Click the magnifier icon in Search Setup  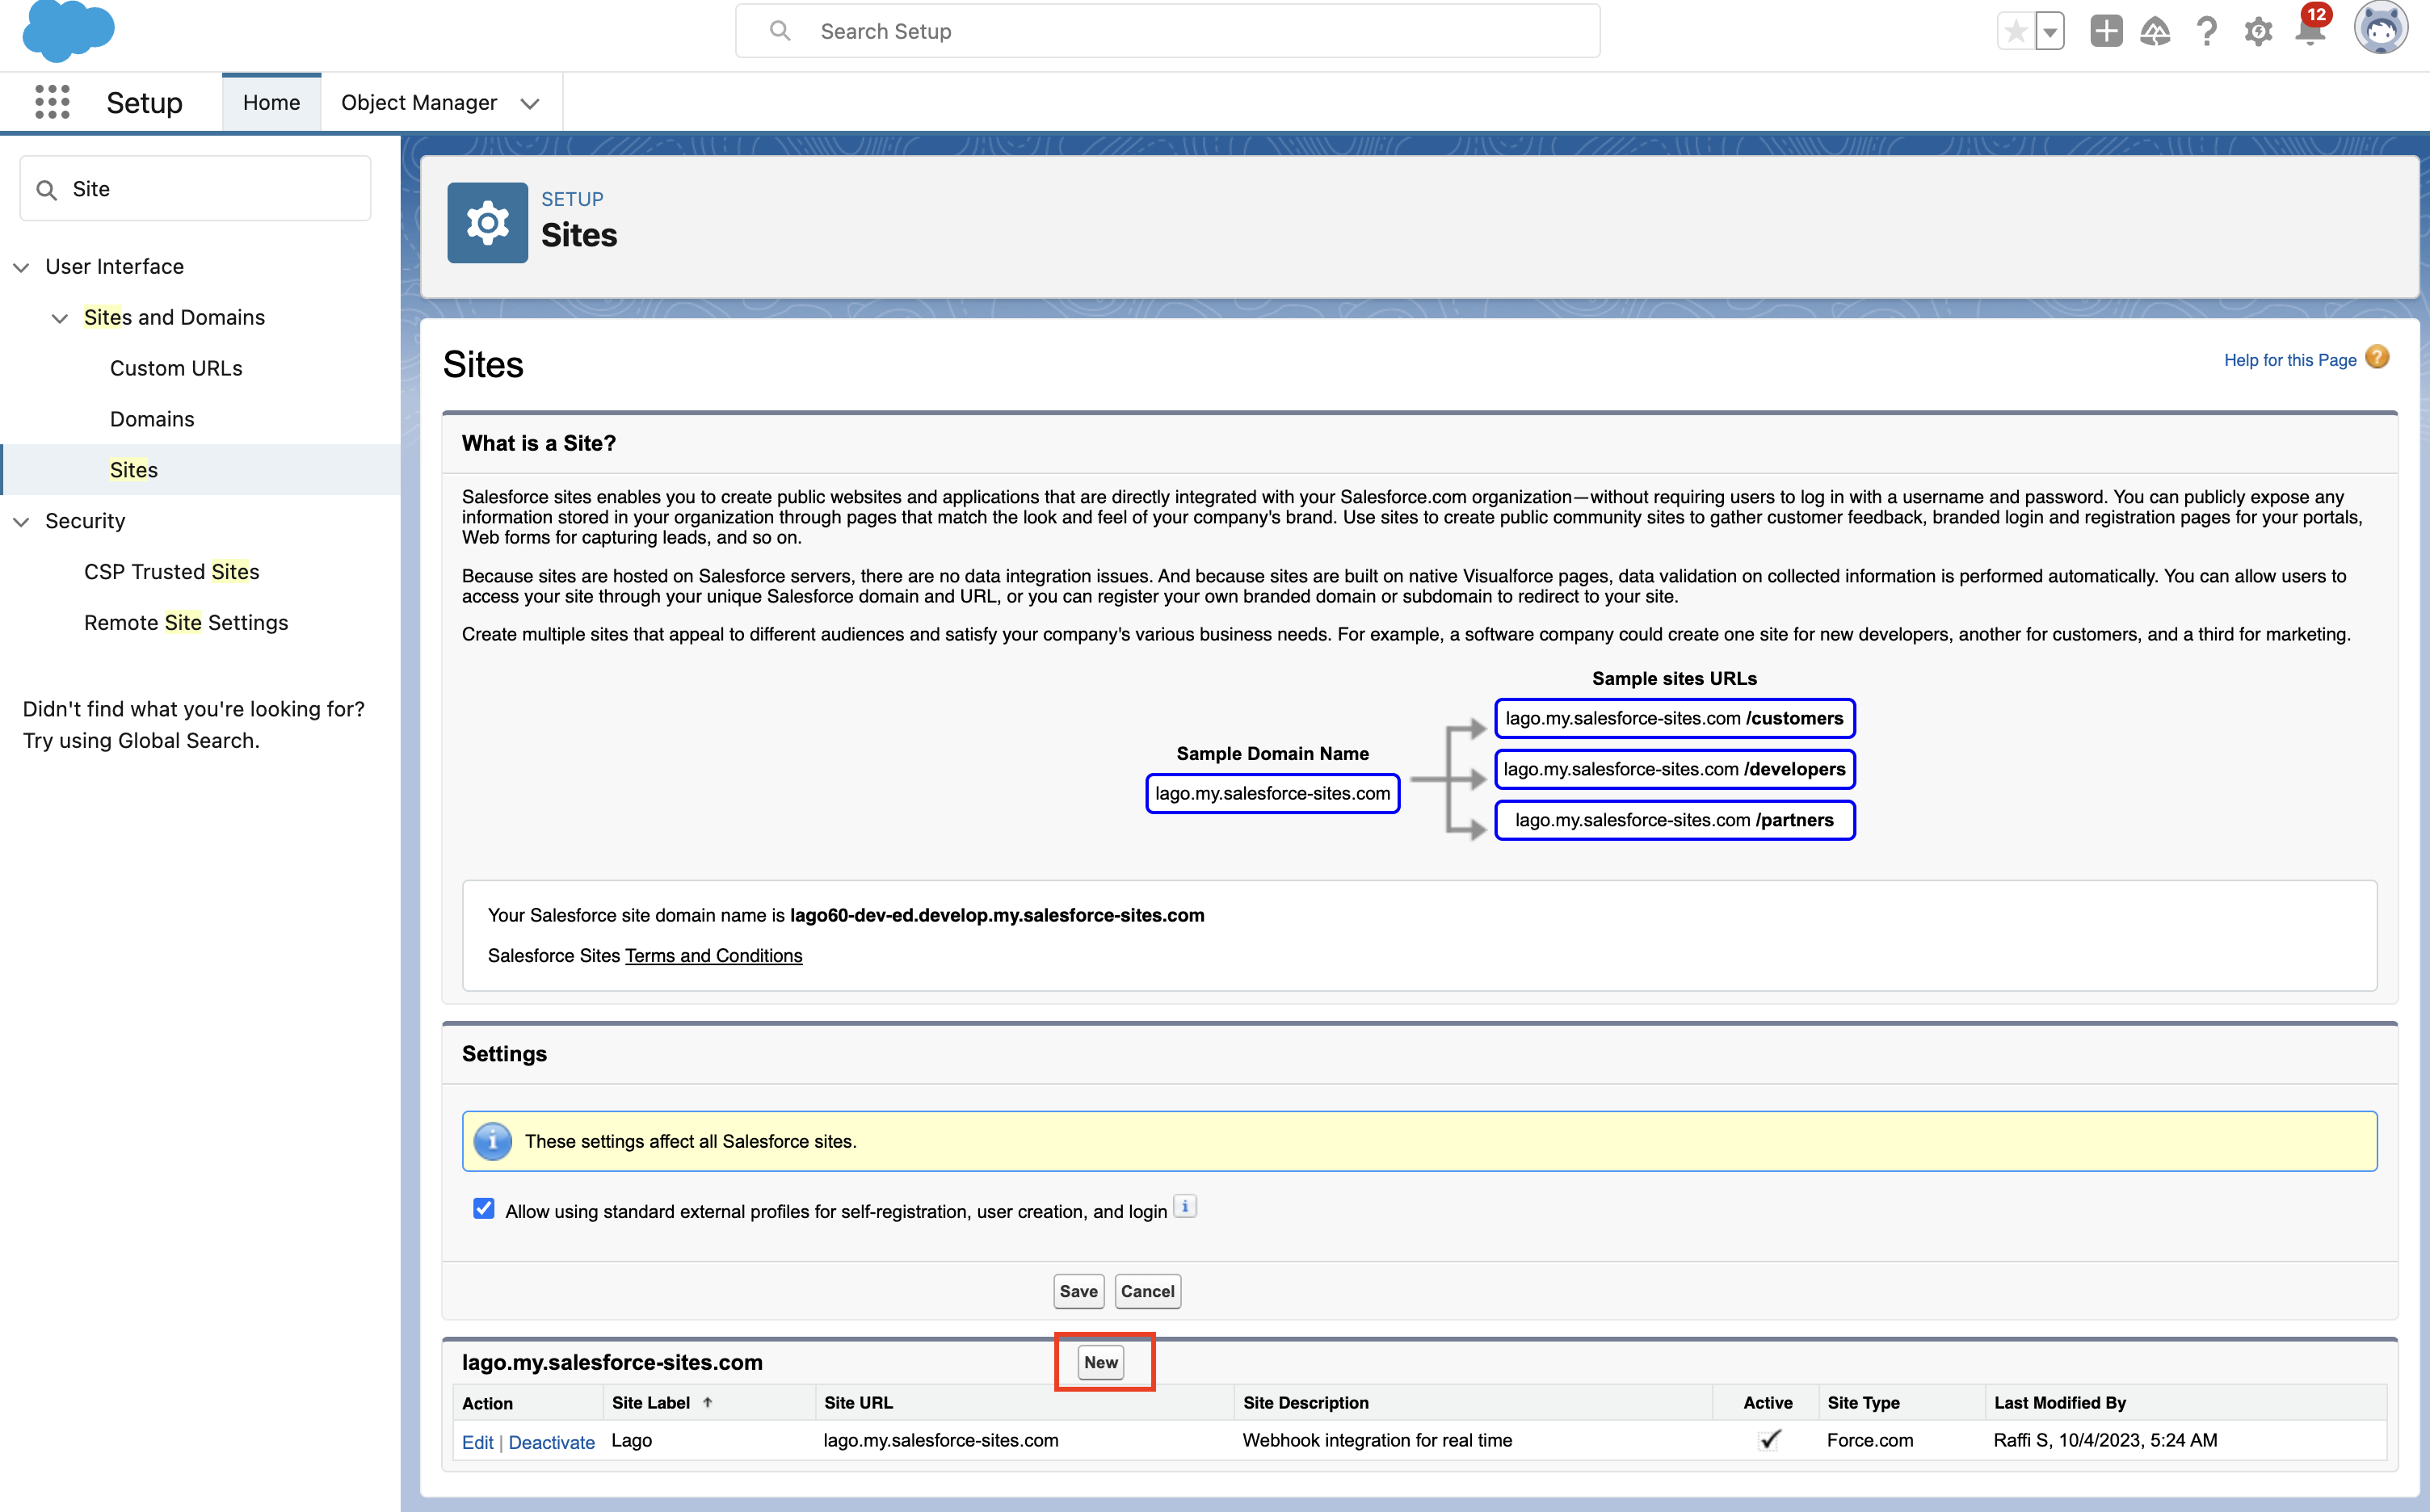click(x=780, y=31)
